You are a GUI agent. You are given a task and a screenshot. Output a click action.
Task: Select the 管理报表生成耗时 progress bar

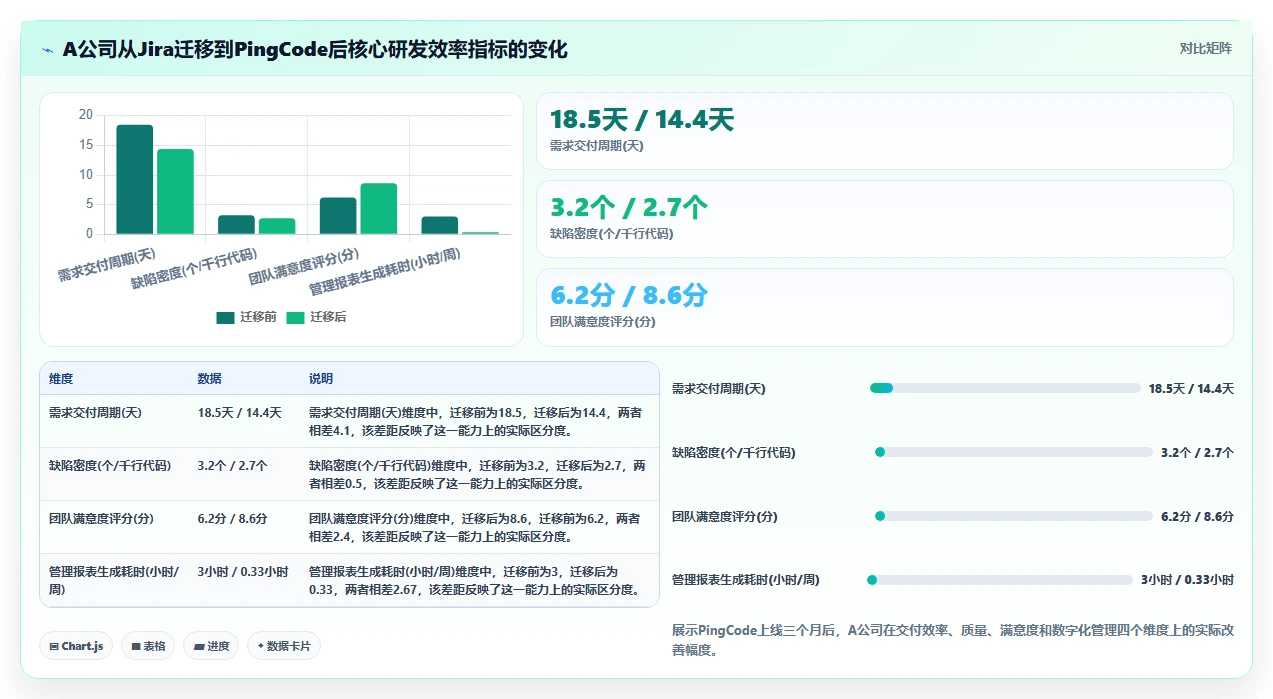(x=1000, y=580)
